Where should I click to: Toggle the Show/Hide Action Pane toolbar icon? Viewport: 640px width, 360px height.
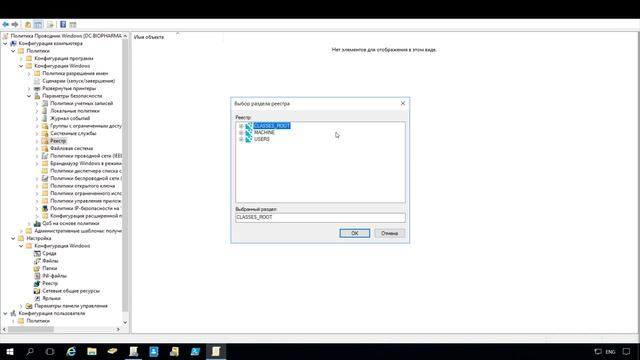click(73, 25)
